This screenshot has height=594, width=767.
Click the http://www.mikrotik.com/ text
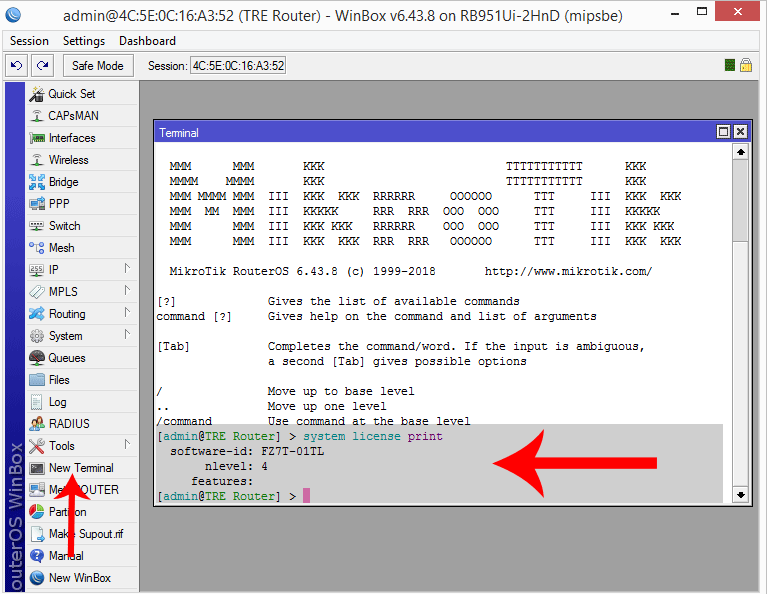tap(568, 272)
